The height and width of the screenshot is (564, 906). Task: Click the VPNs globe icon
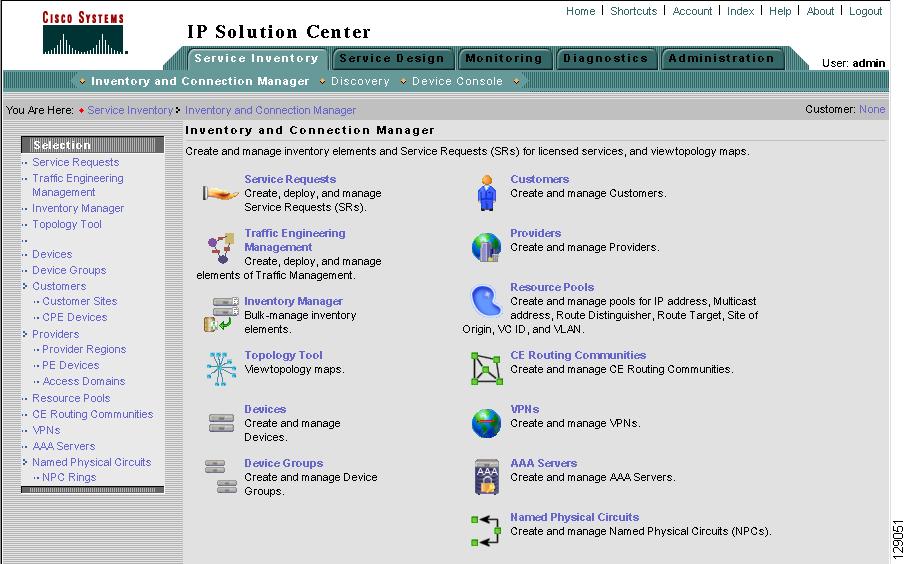tap(487, 423)
